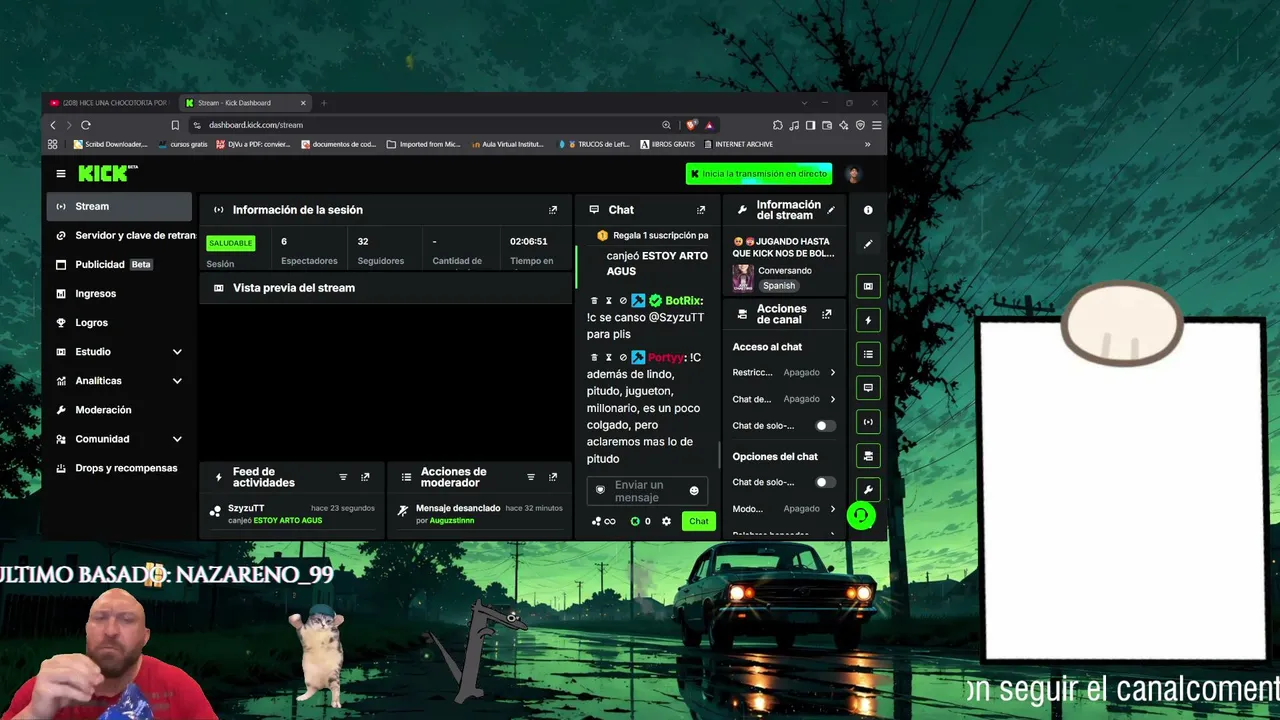Toggle Chat de solo under Opciones del chat
The height and width of the screenshot is (720, 1280).
click(x=823, y=482)
